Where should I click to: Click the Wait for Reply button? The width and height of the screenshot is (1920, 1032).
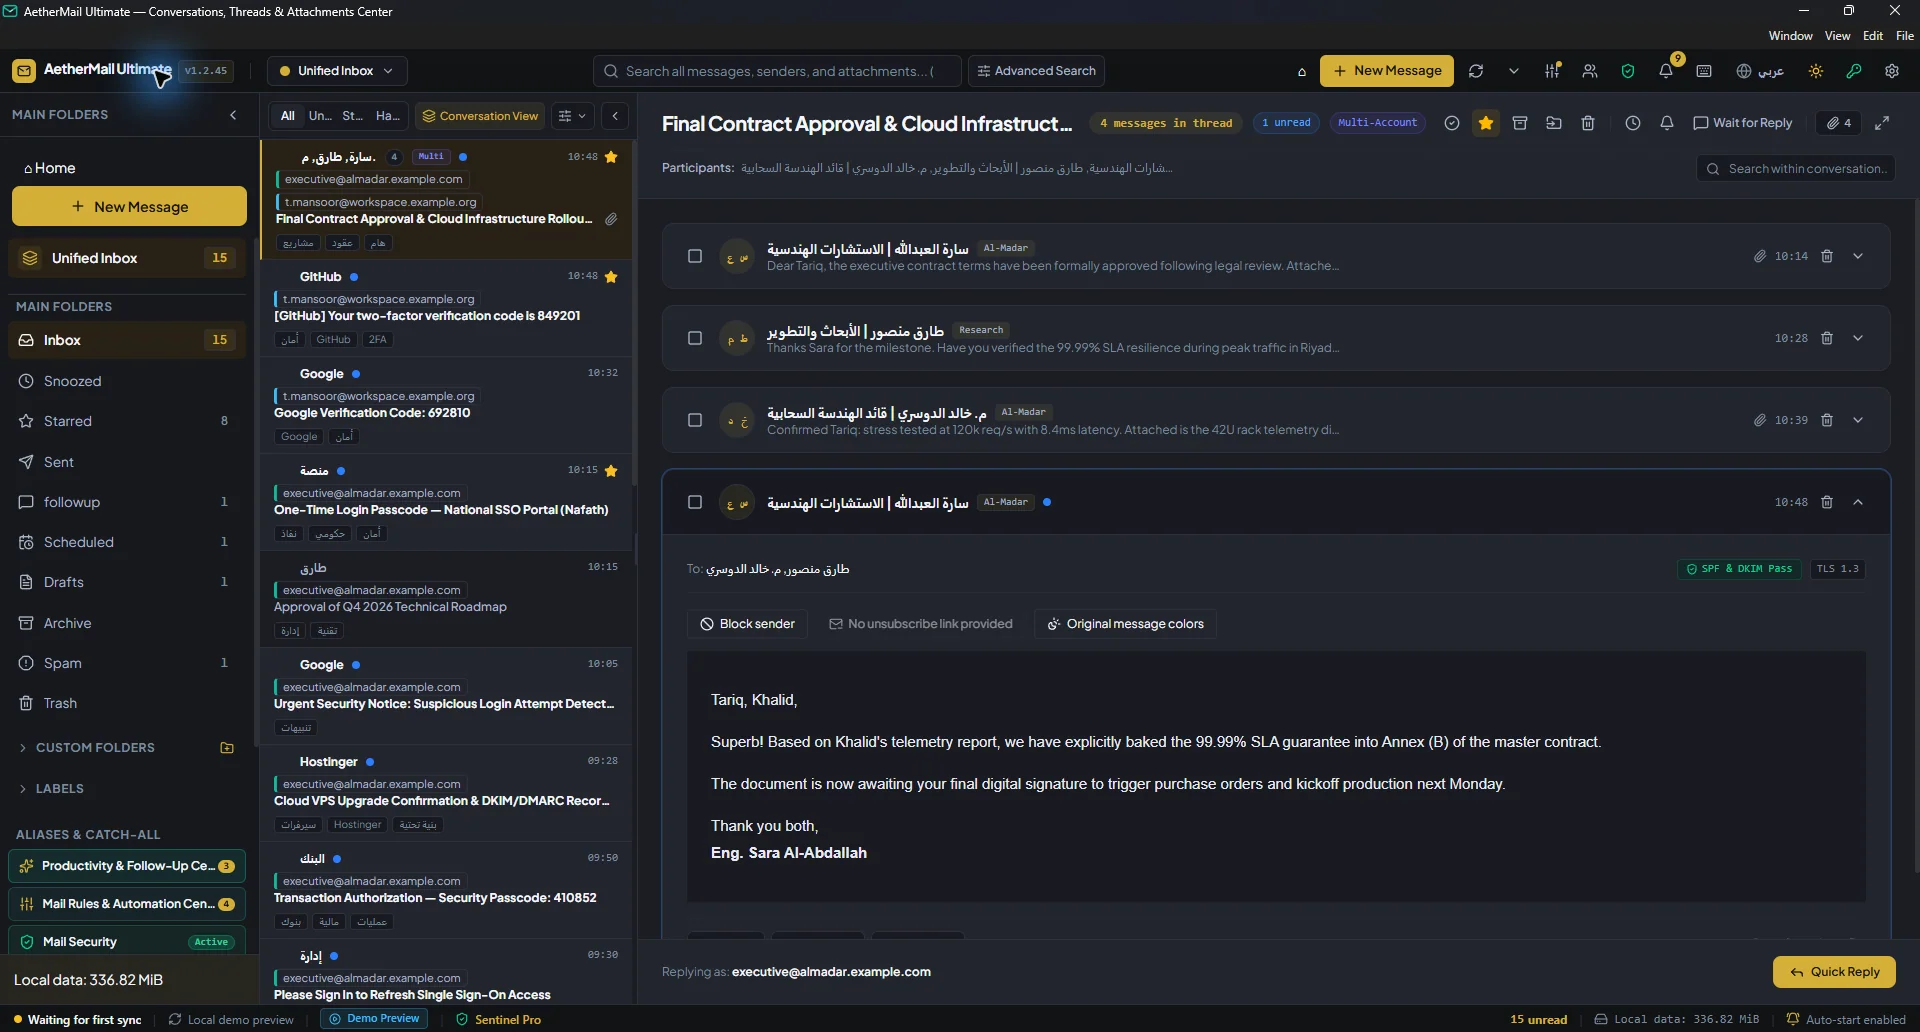(x=1743, y=123)
